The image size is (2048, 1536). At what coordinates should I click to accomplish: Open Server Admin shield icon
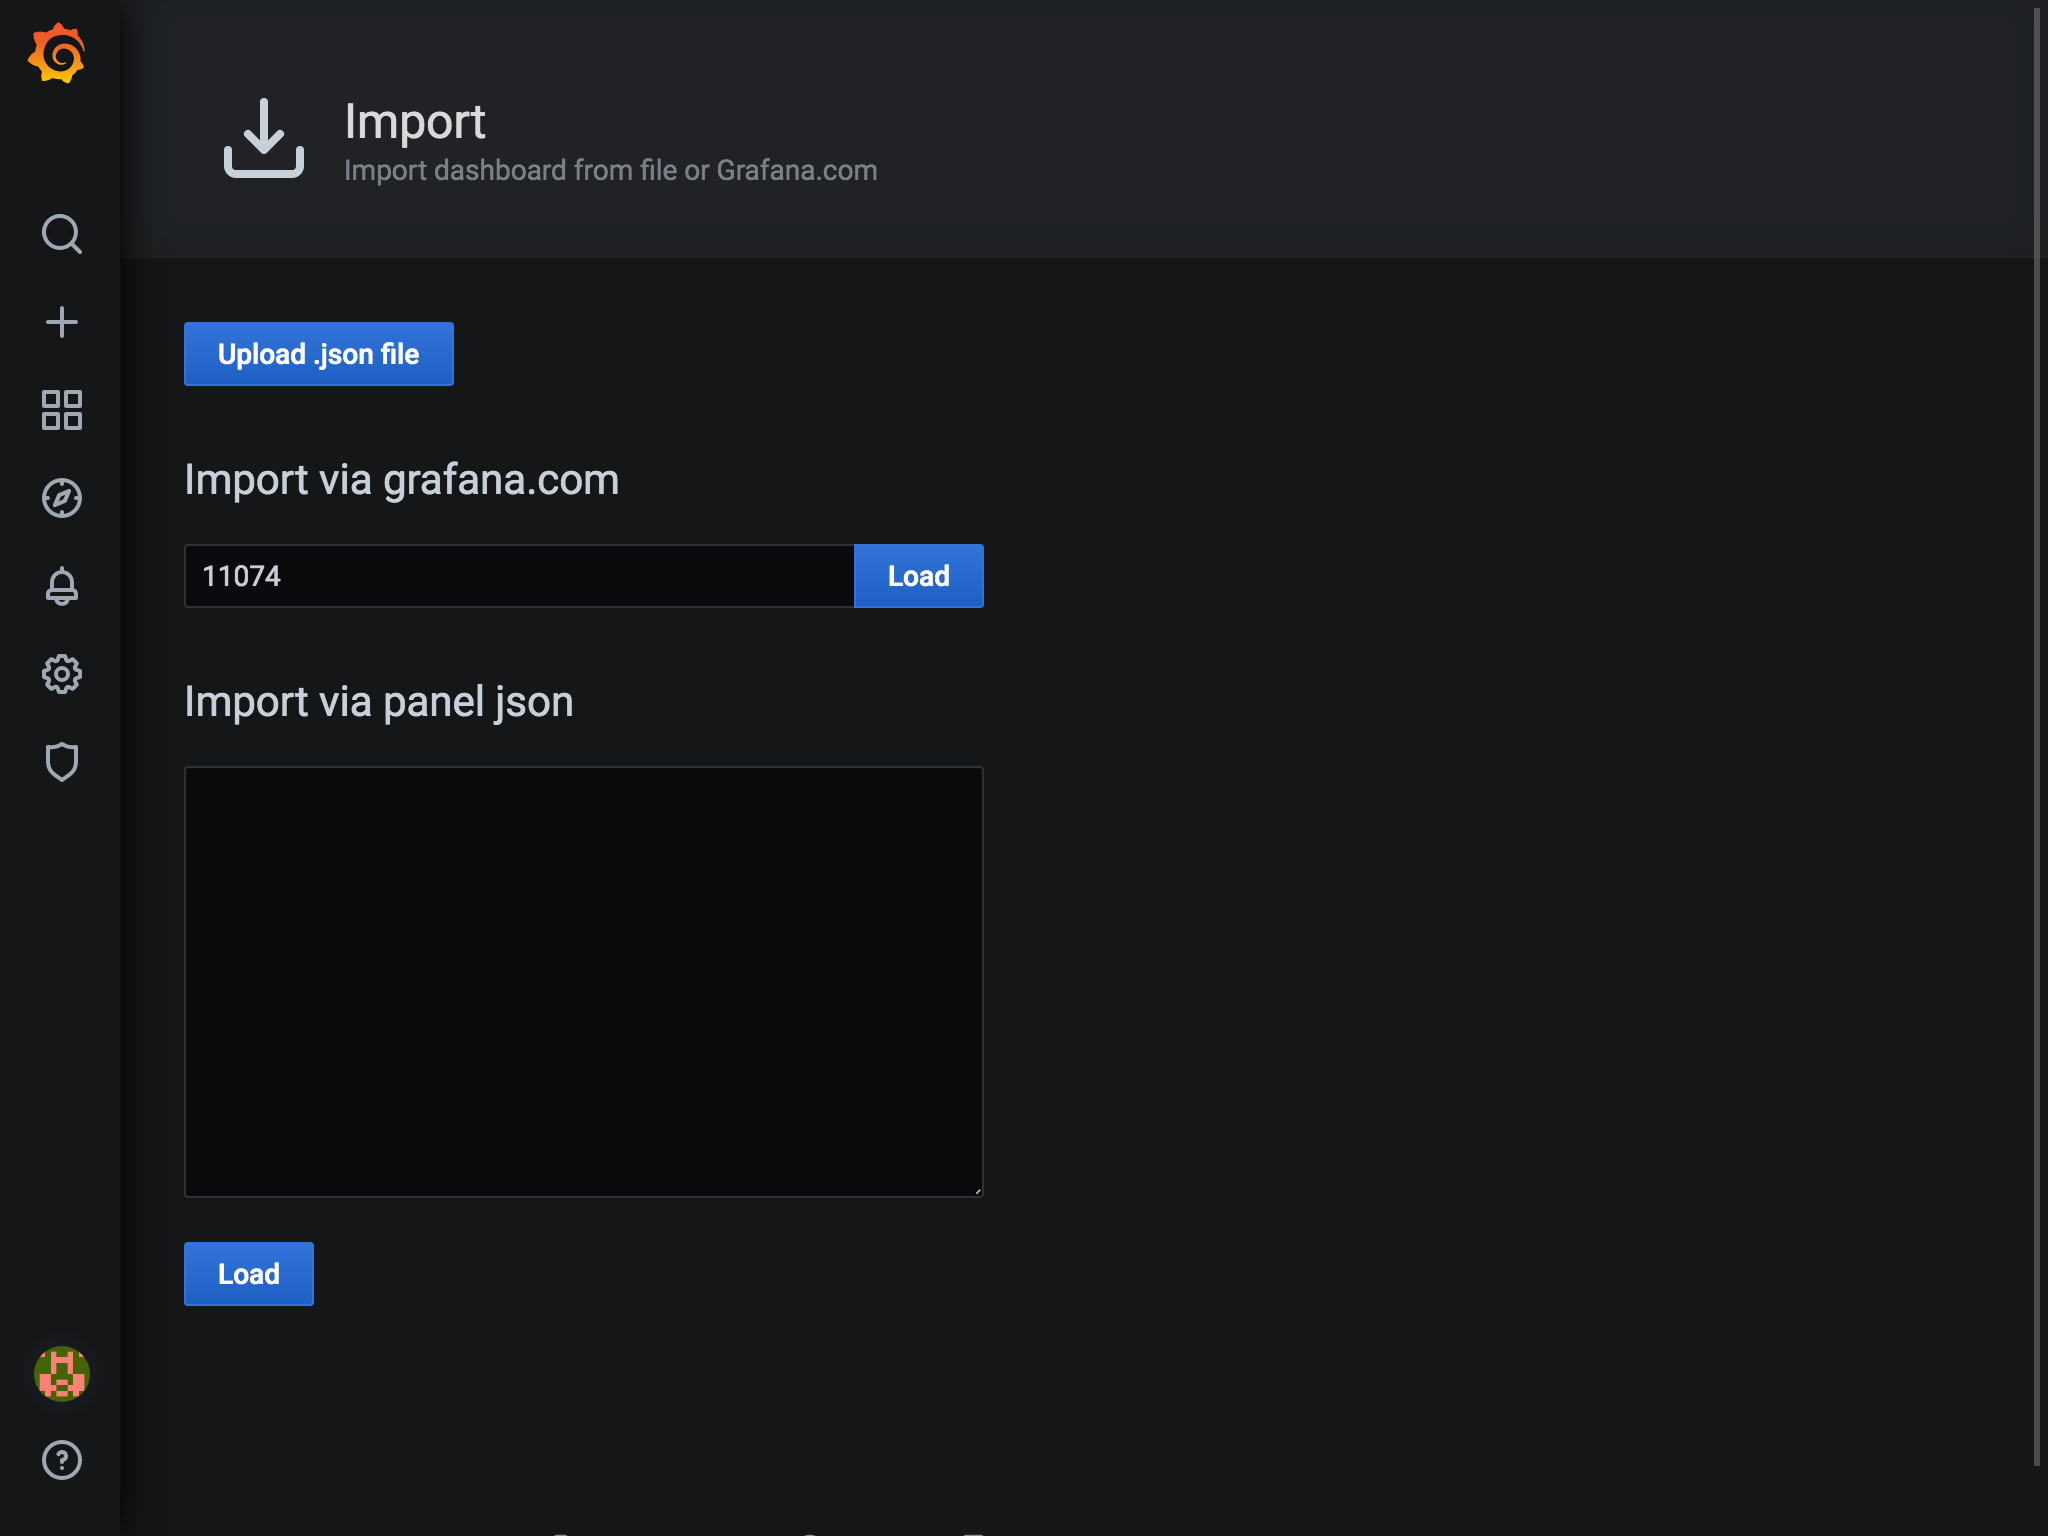coord(61,762)
